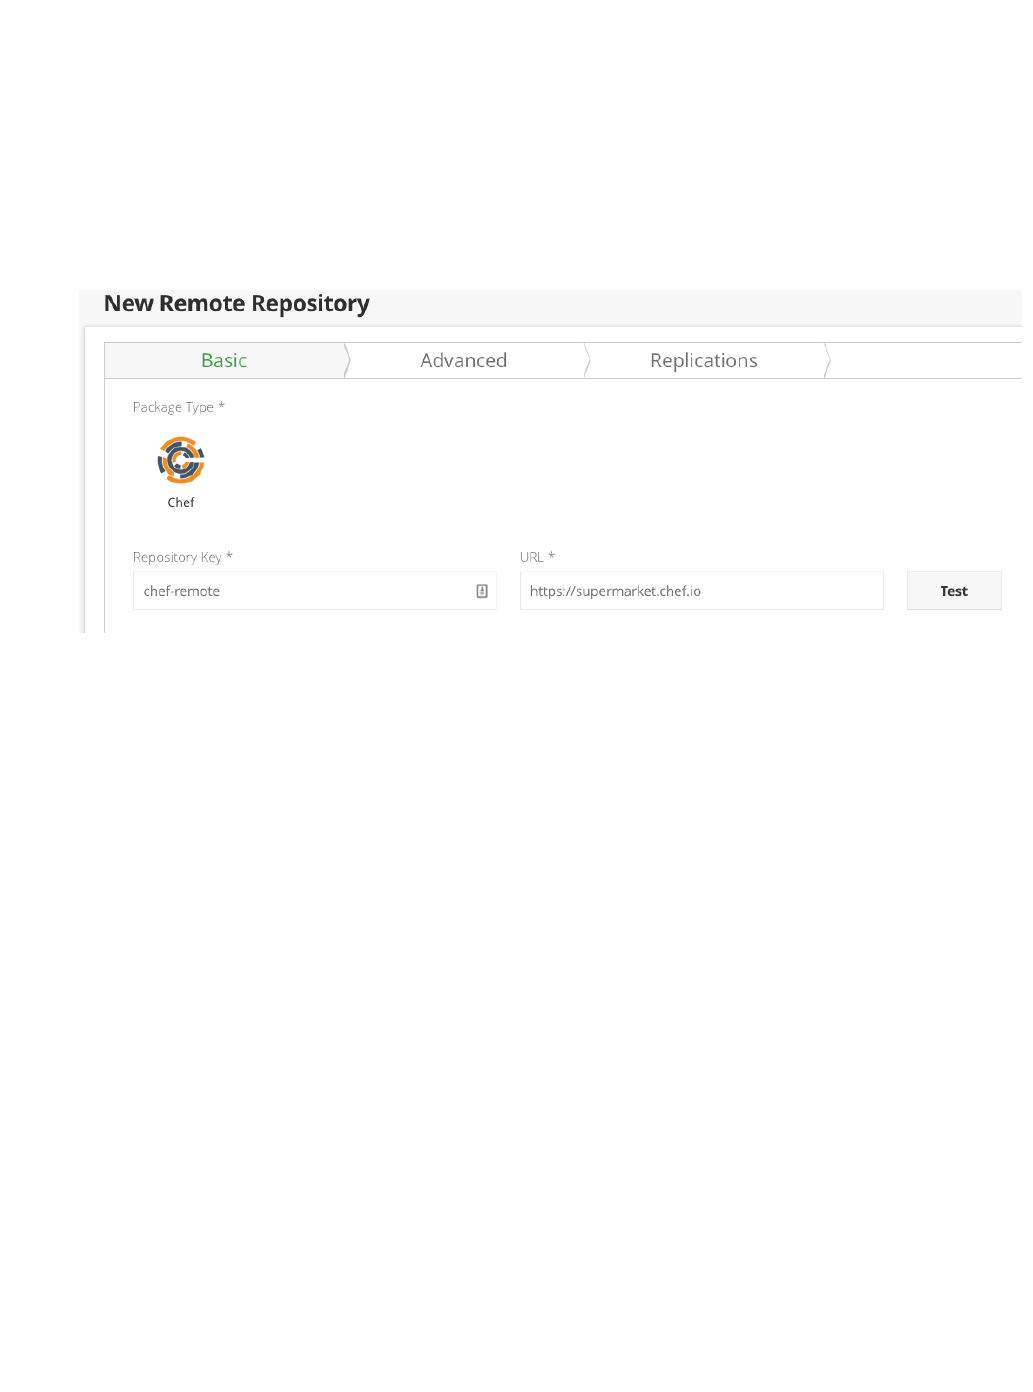Click the Chef label under the logo

(181, 502)
